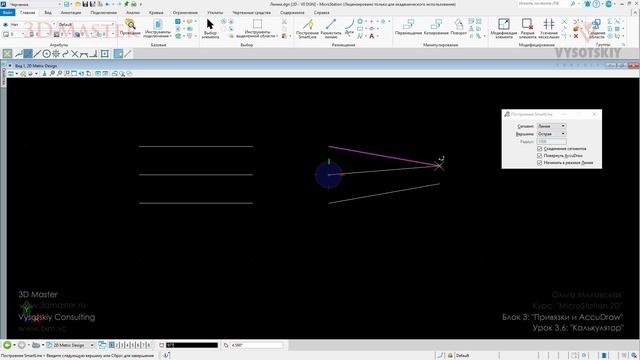Click the Радиус input field
Screen dimensions: 640x360
point(551,141)
